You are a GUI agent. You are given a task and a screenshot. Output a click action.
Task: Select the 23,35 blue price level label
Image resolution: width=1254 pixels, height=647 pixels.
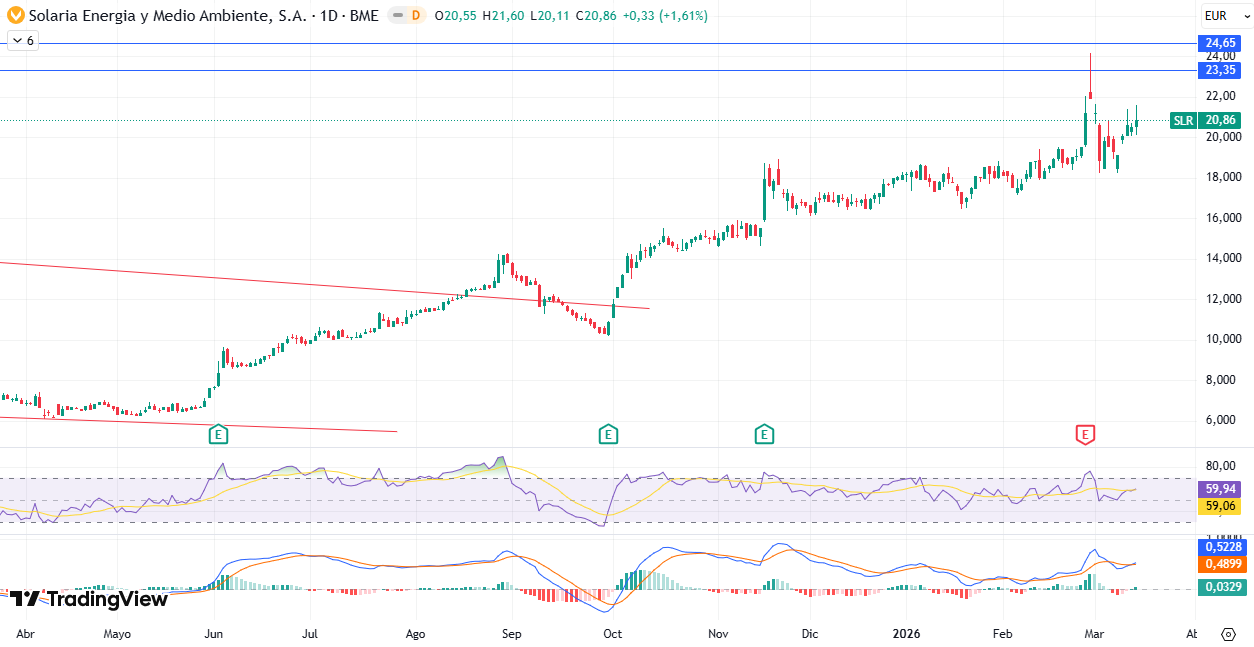click(x=1221, y=70)
